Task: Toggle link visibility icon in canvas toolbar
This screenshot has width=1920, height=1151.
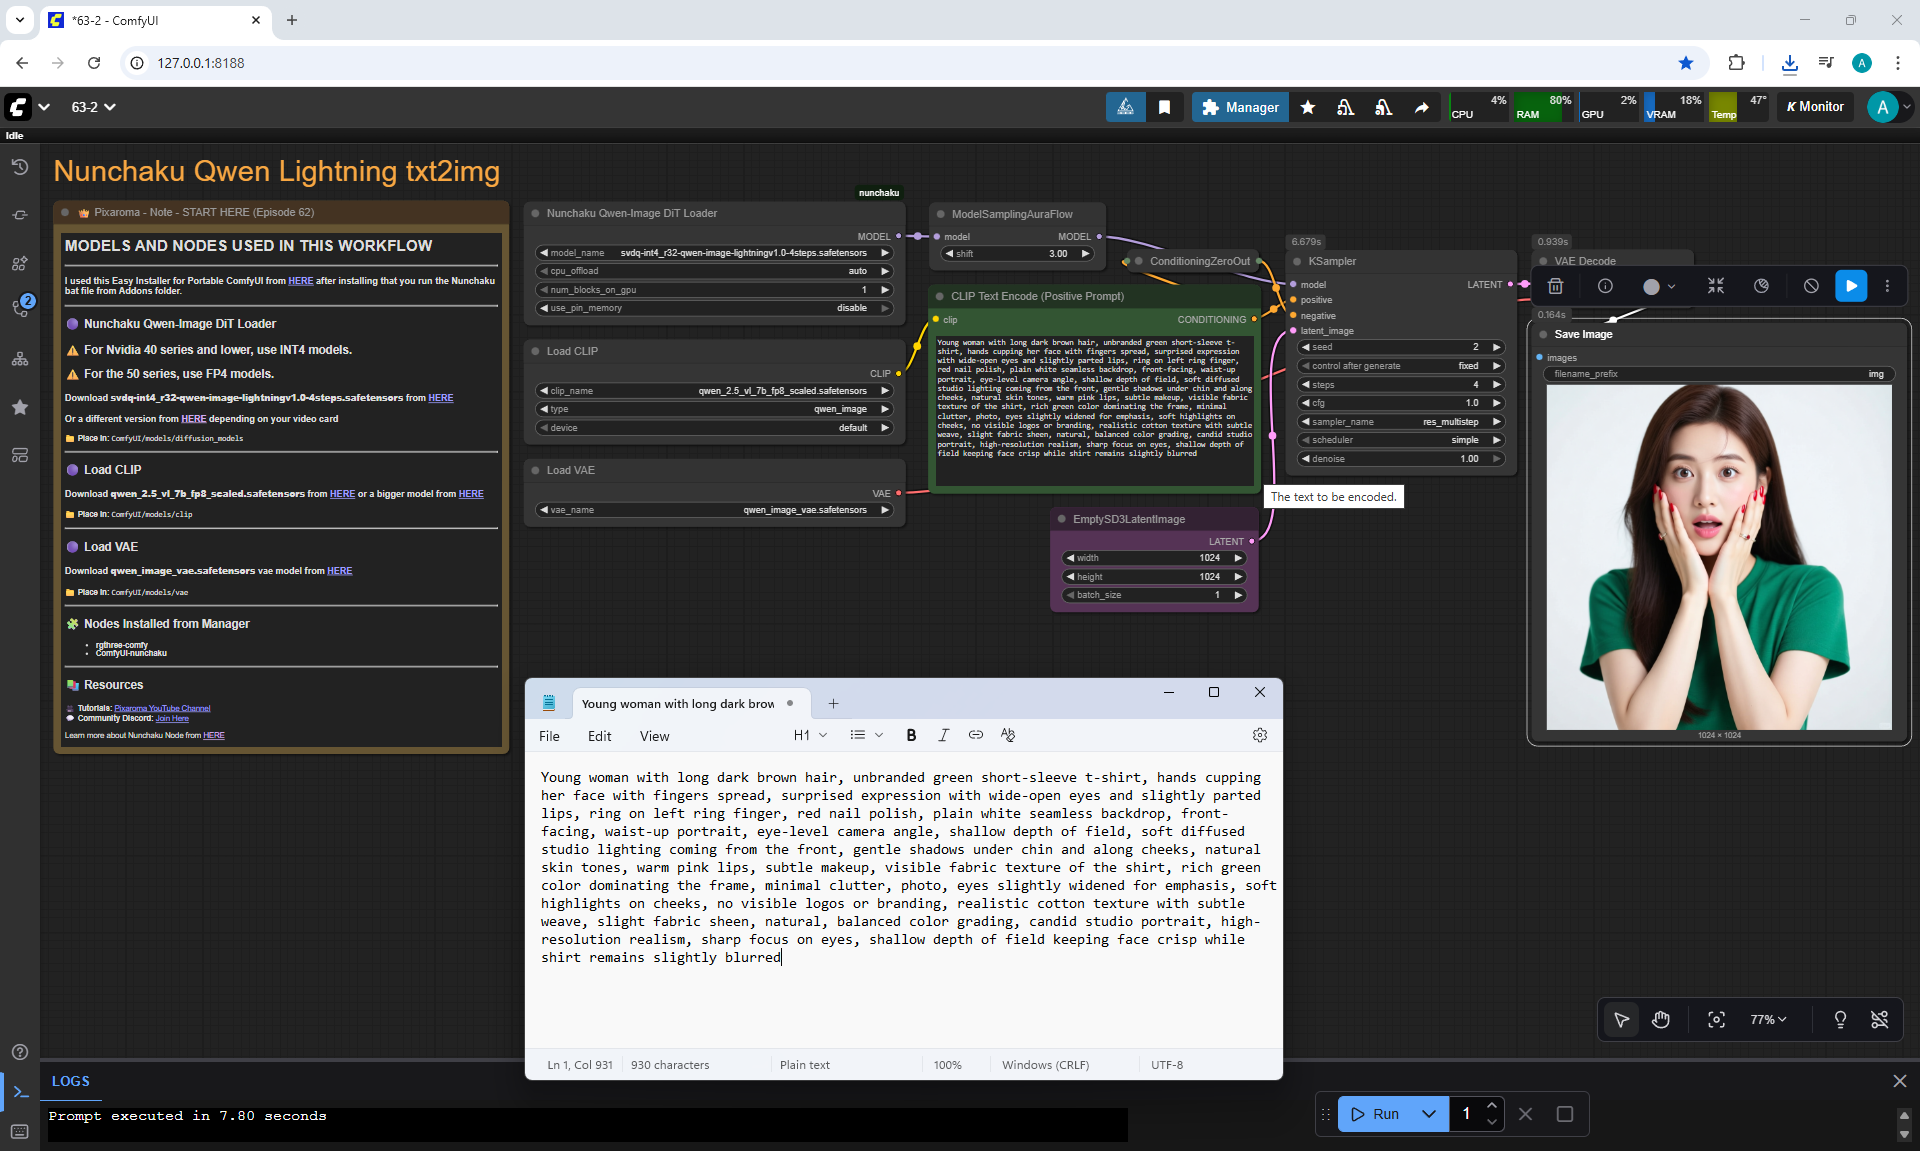Action: tap(1879, 1019)
